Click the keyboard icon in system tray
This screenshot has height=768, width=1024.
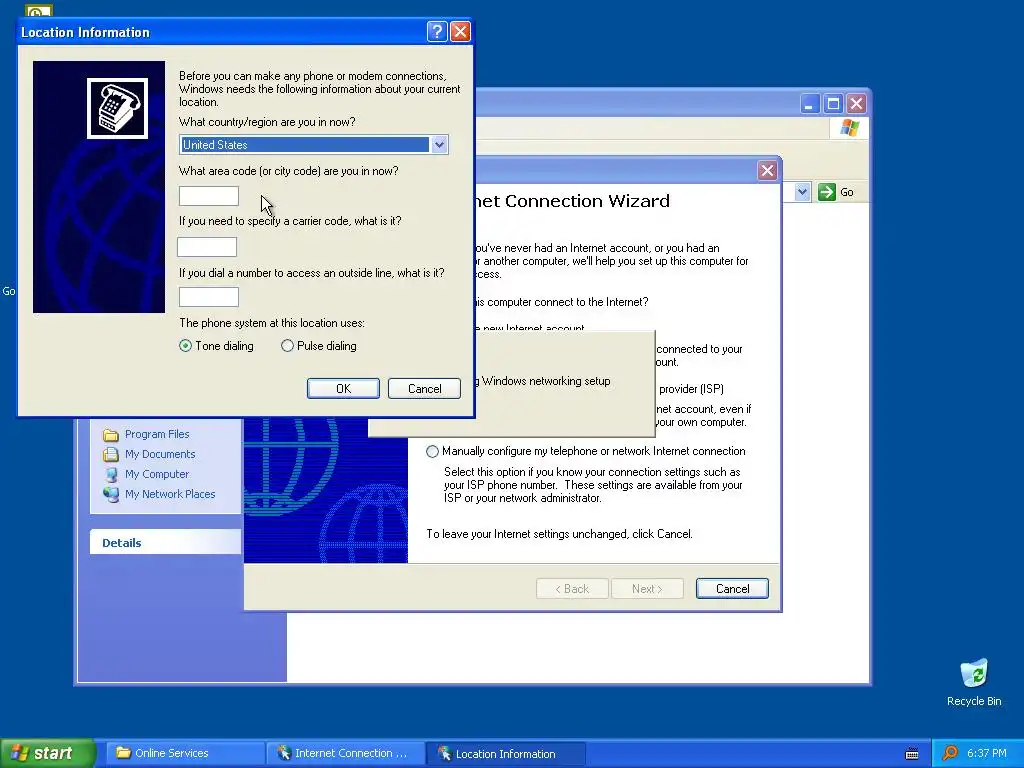click(x=912, y=754)
